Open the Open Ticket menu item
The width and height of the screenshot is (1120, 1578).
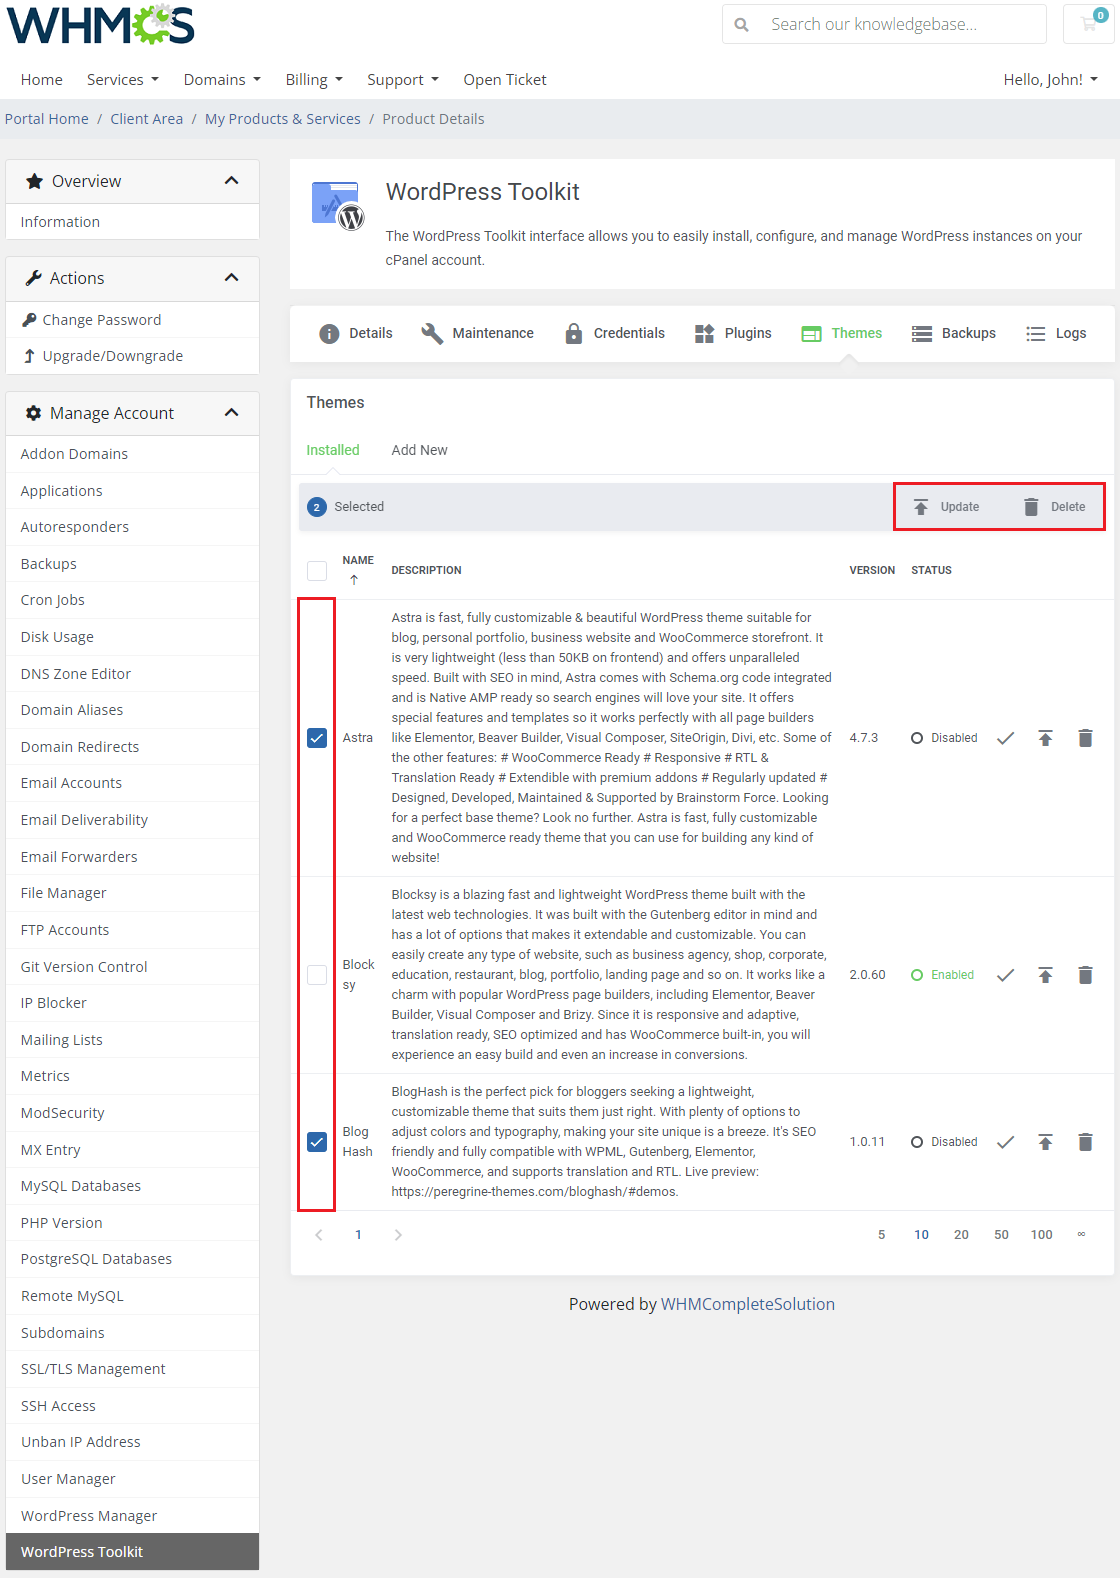tap(505, 80)
